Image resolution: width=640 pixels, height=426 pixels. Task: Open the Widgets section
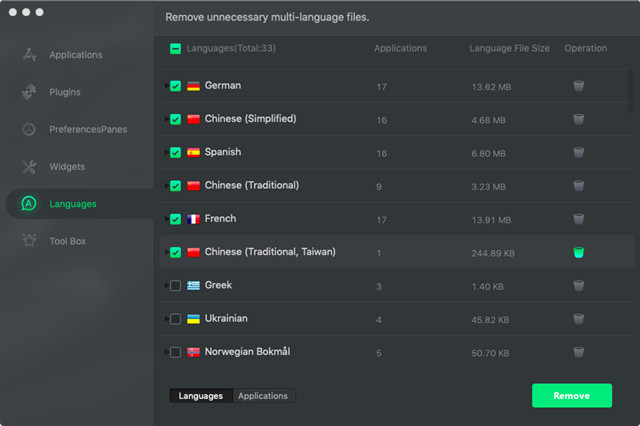[67, 166]
